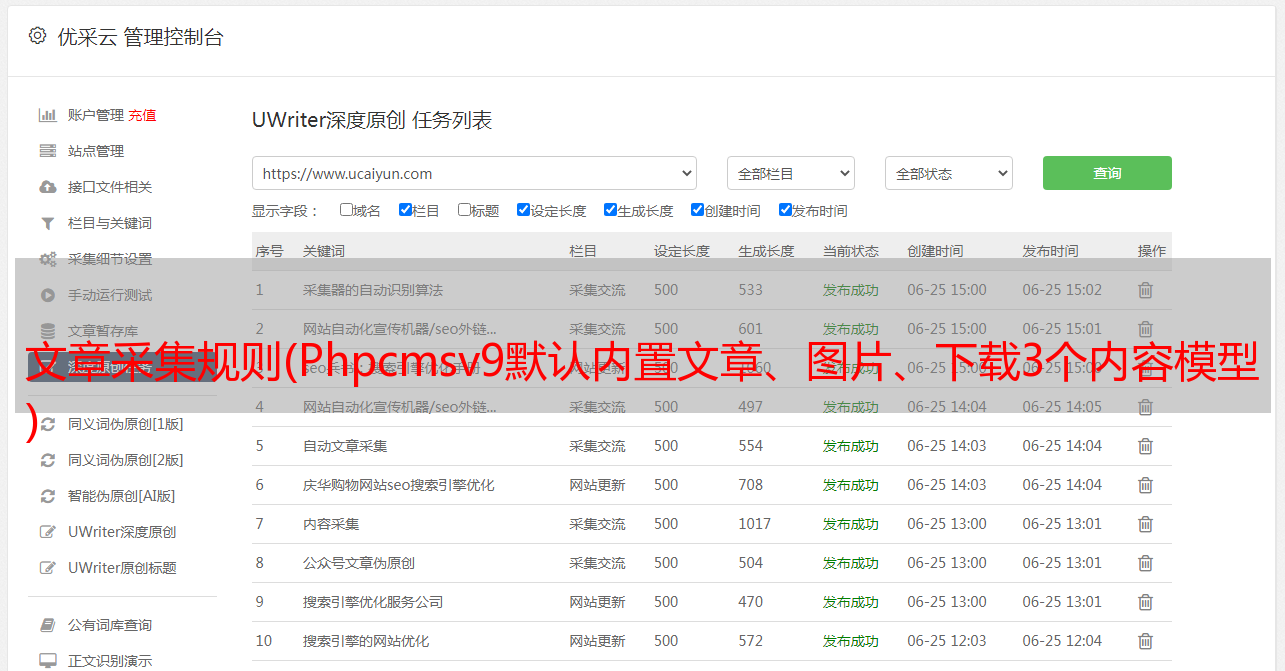Click the generated length value 708
The height and width of the screenshot is (671, 1285).
[751, 485]
